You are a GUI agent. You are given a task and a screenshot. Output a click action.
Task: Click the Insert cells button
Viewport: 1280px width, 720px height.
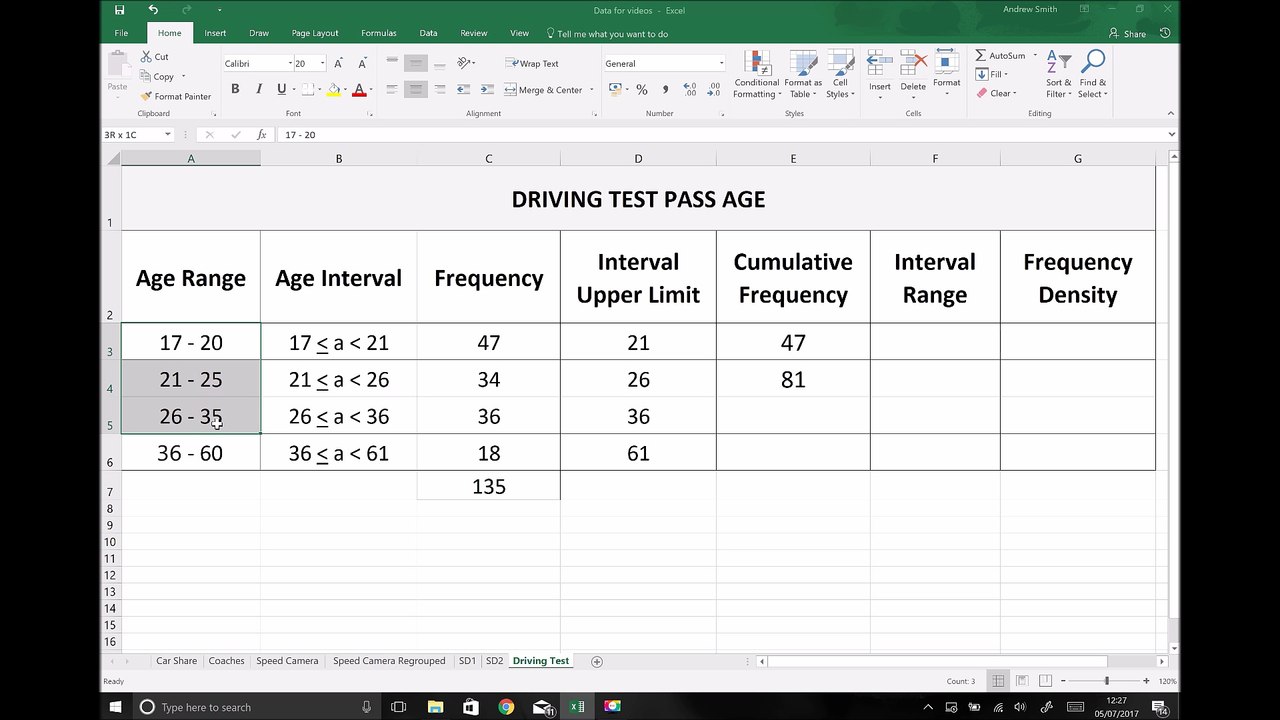click(x=880, y=74)
